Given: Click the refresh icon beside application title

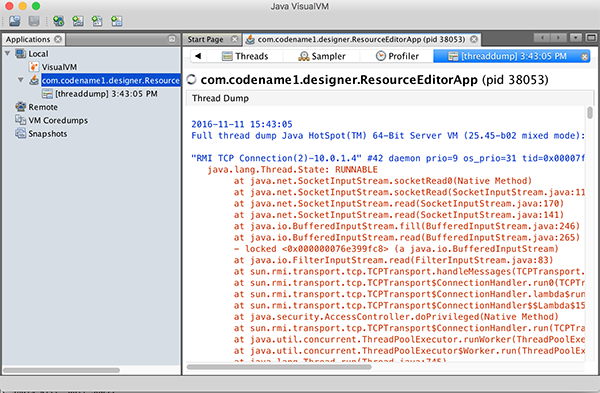Looking at the screenshot, I should 191,79.
